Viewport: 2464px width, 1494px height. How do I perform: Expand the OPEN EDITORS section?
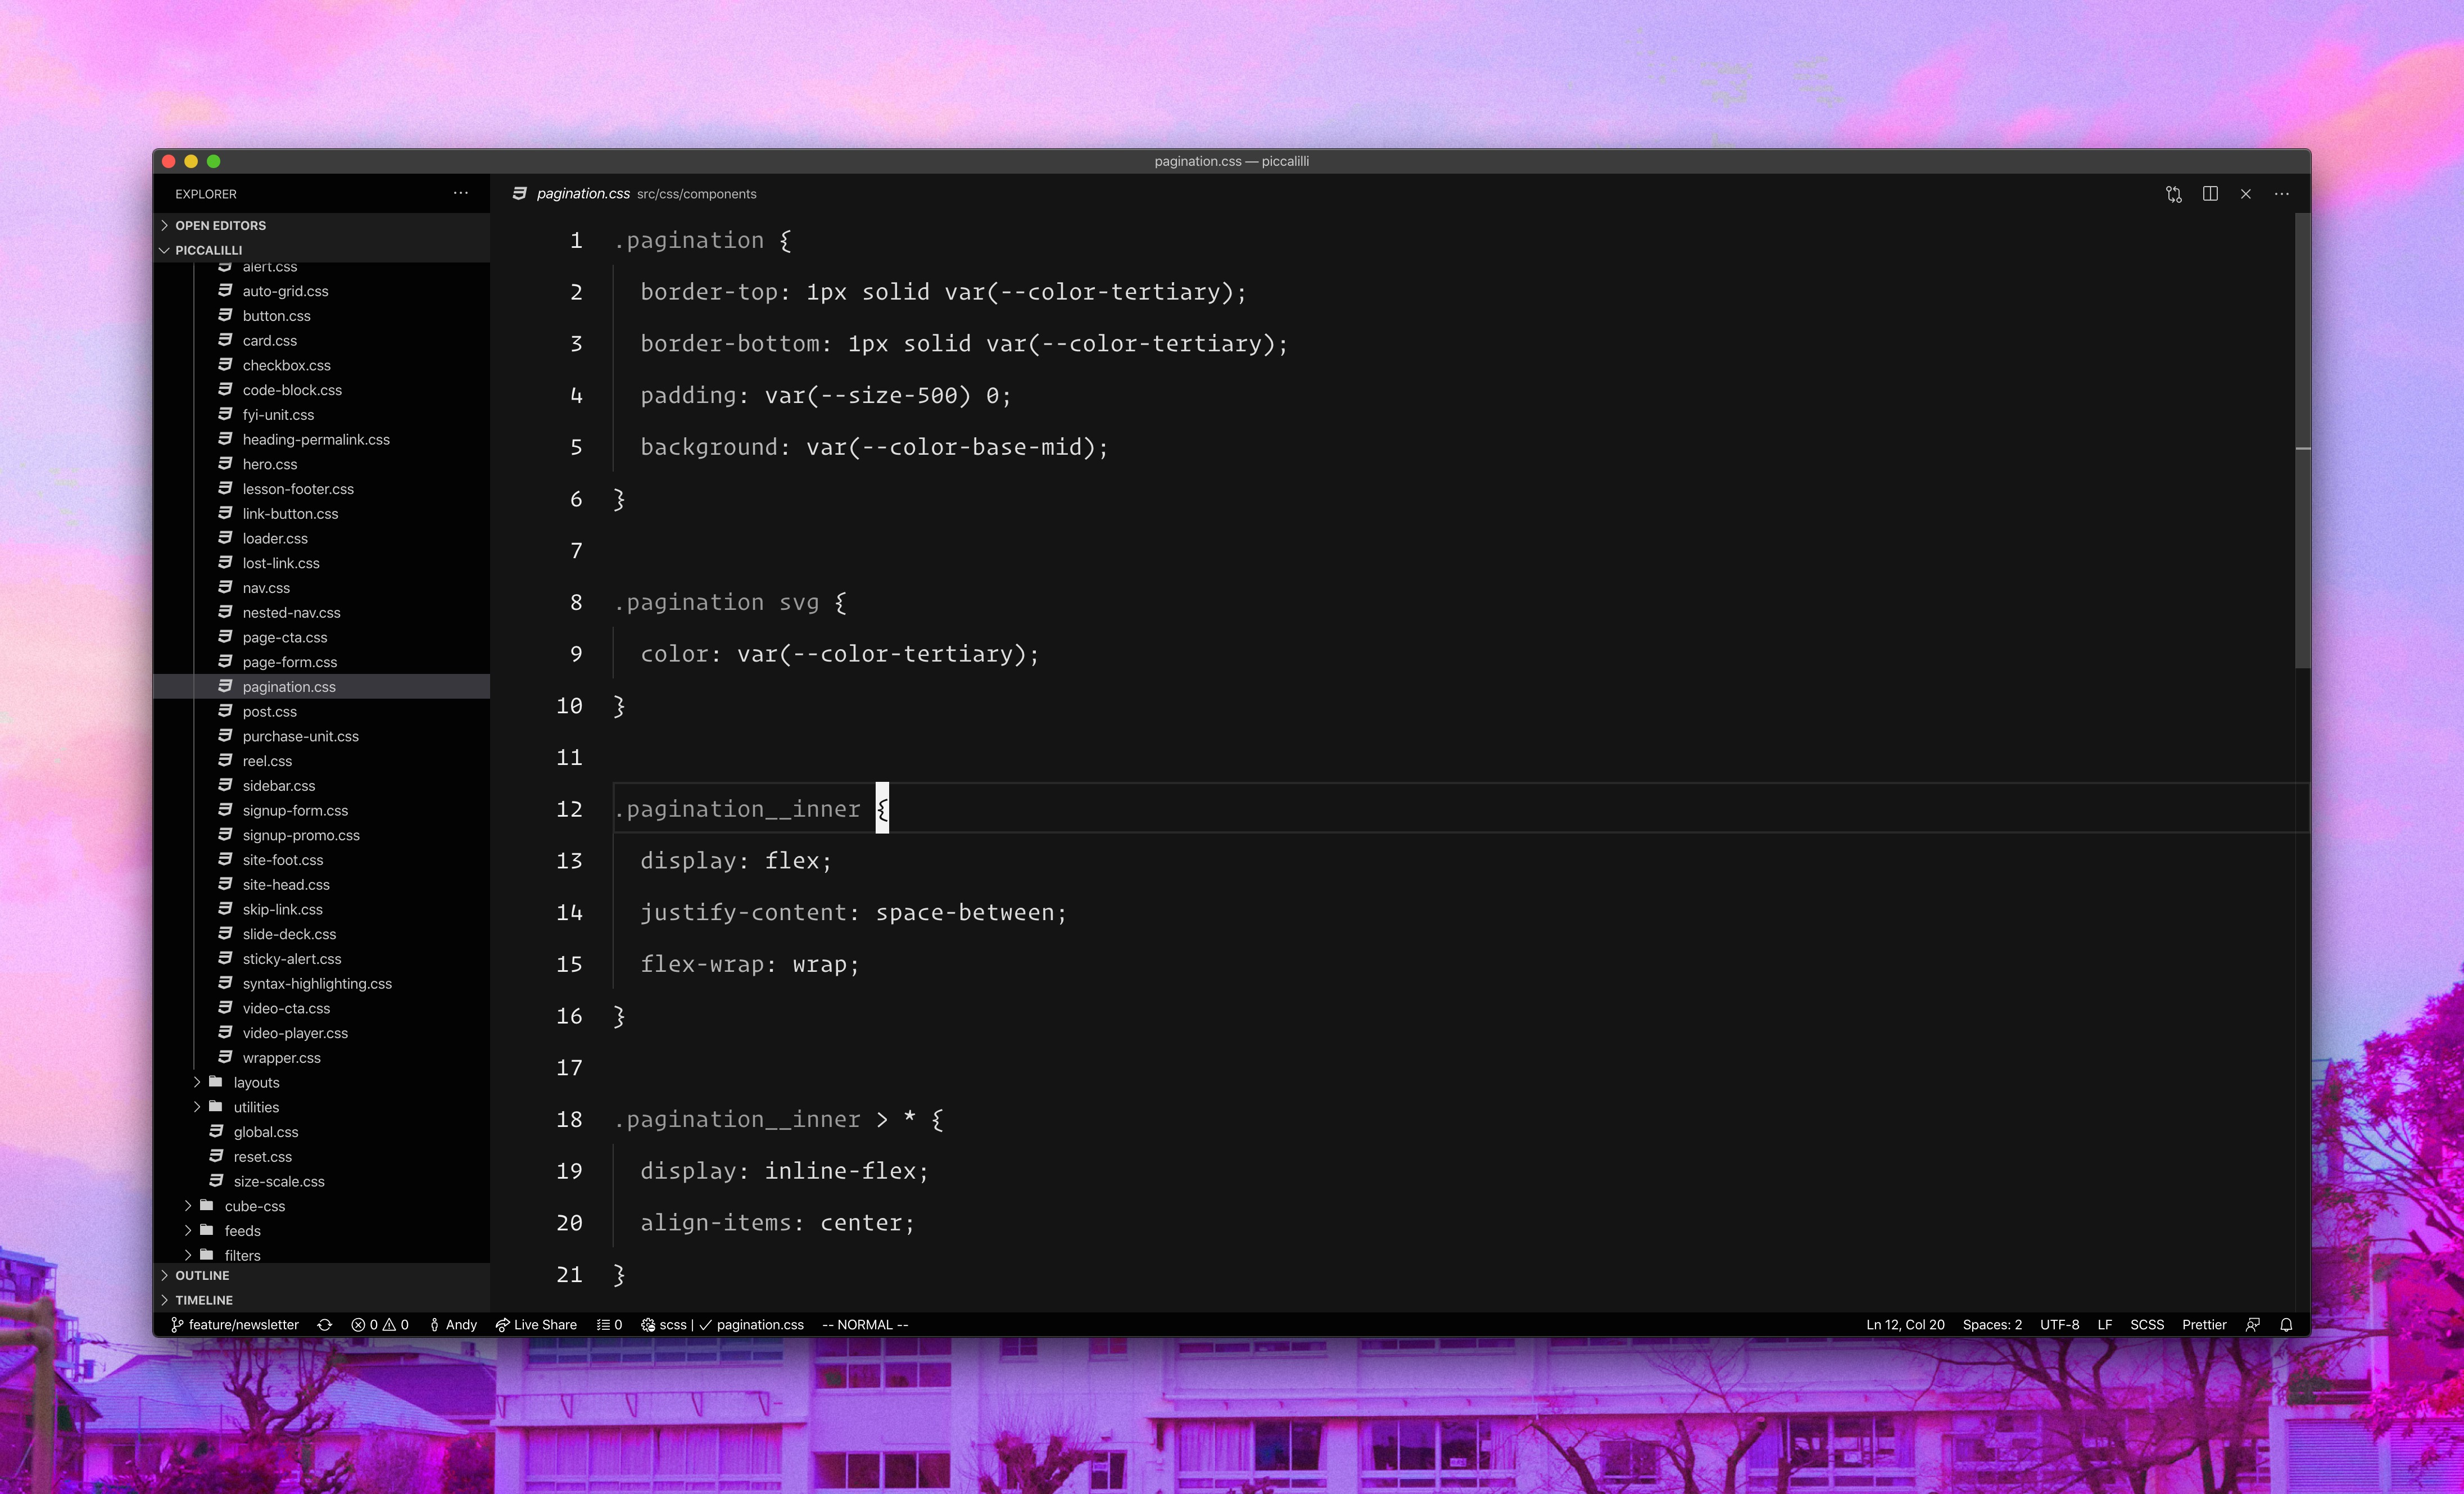(220, 225)
